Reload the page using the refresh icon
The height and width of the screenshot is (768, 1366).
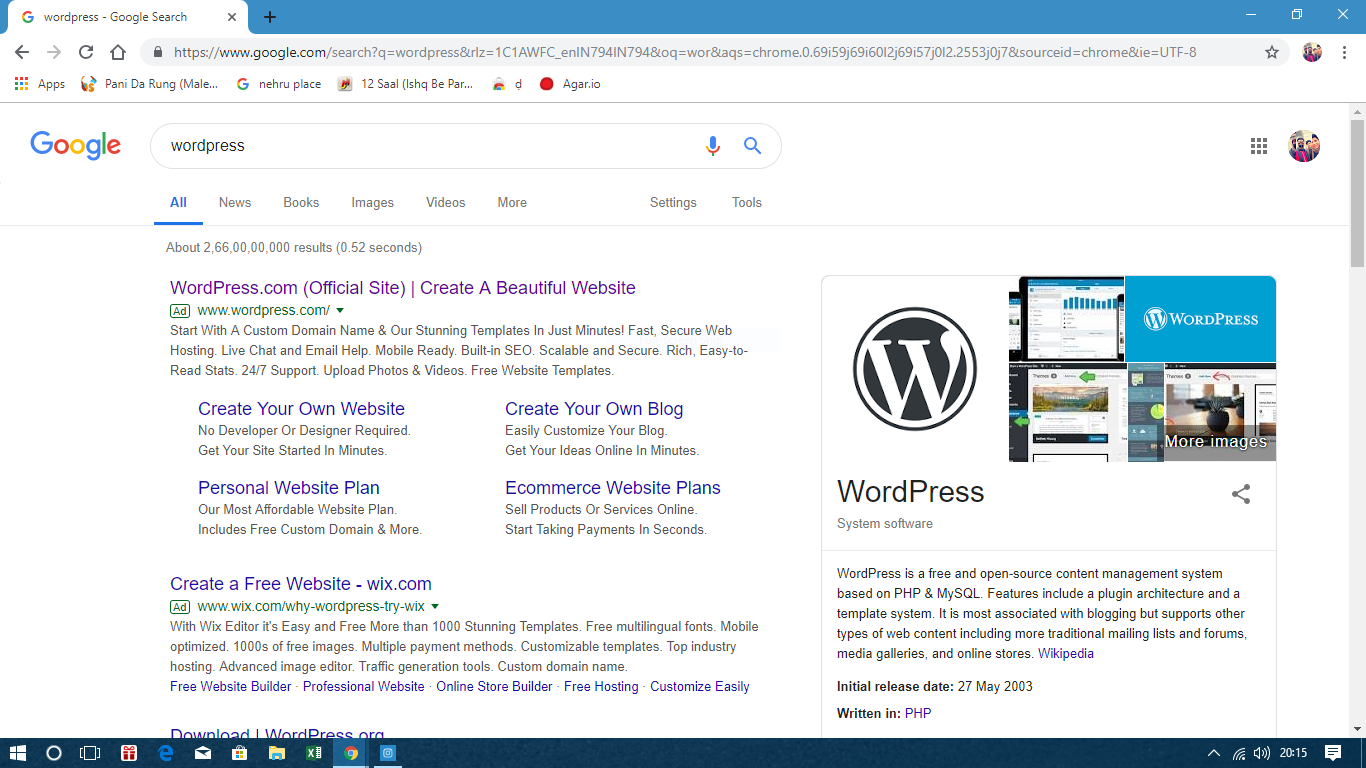coord(86,52)
